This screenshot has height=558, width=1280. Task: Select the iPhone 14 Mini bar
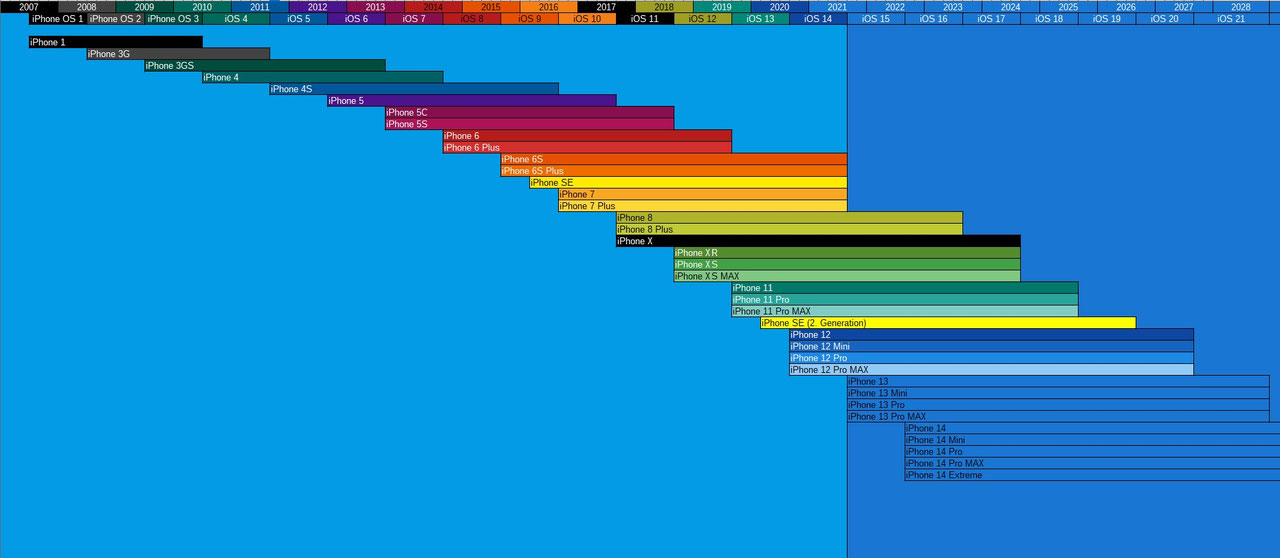pyautogui.click(x=1092, y=440)
